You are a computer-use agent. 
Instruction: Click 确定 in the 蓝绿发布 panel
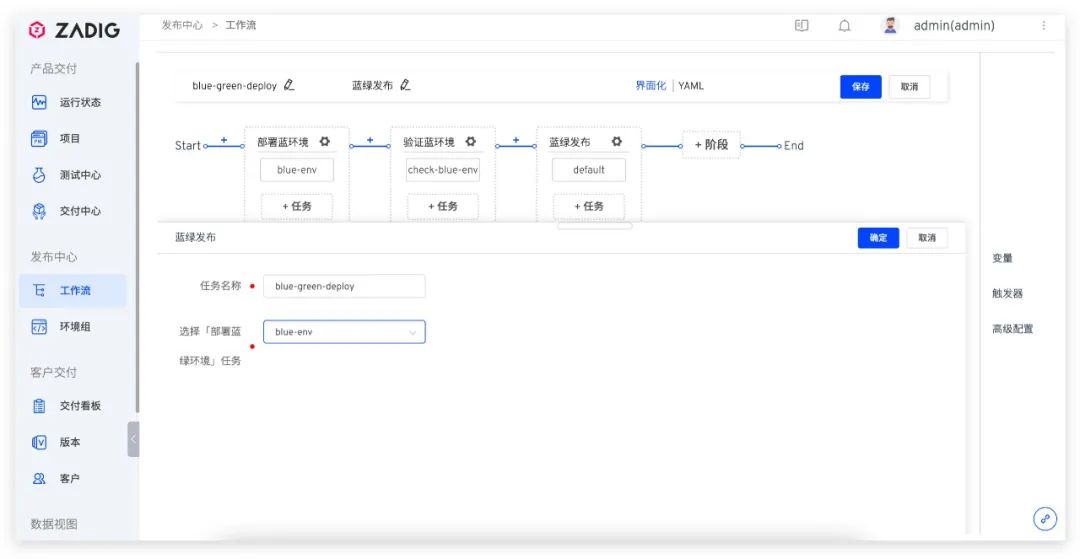click(x=878, y=238)
